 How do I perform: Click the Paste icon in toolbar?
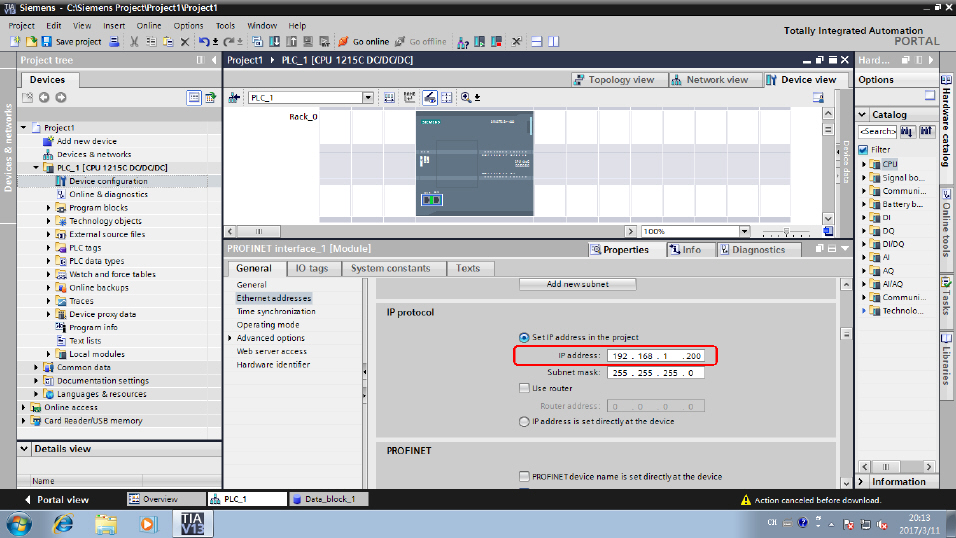click(x=168, y=41)
